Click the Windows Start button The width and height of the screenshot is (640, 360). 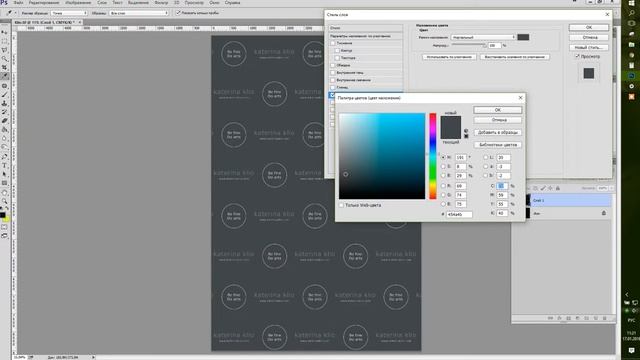[631, 3]
